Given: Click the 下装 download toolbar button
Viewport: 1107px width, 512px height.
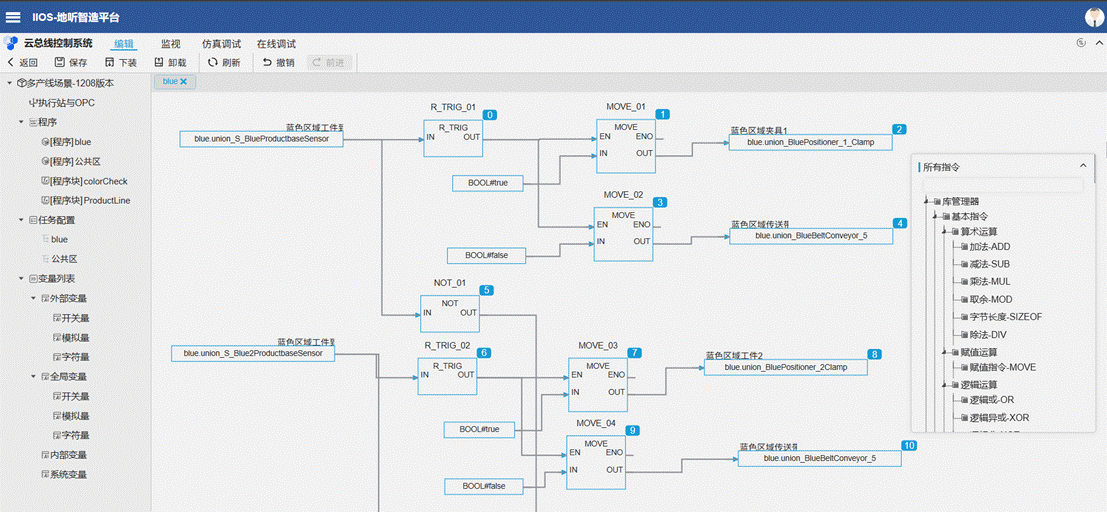Looking at the screenshot, I should click(x=120, y=62).
